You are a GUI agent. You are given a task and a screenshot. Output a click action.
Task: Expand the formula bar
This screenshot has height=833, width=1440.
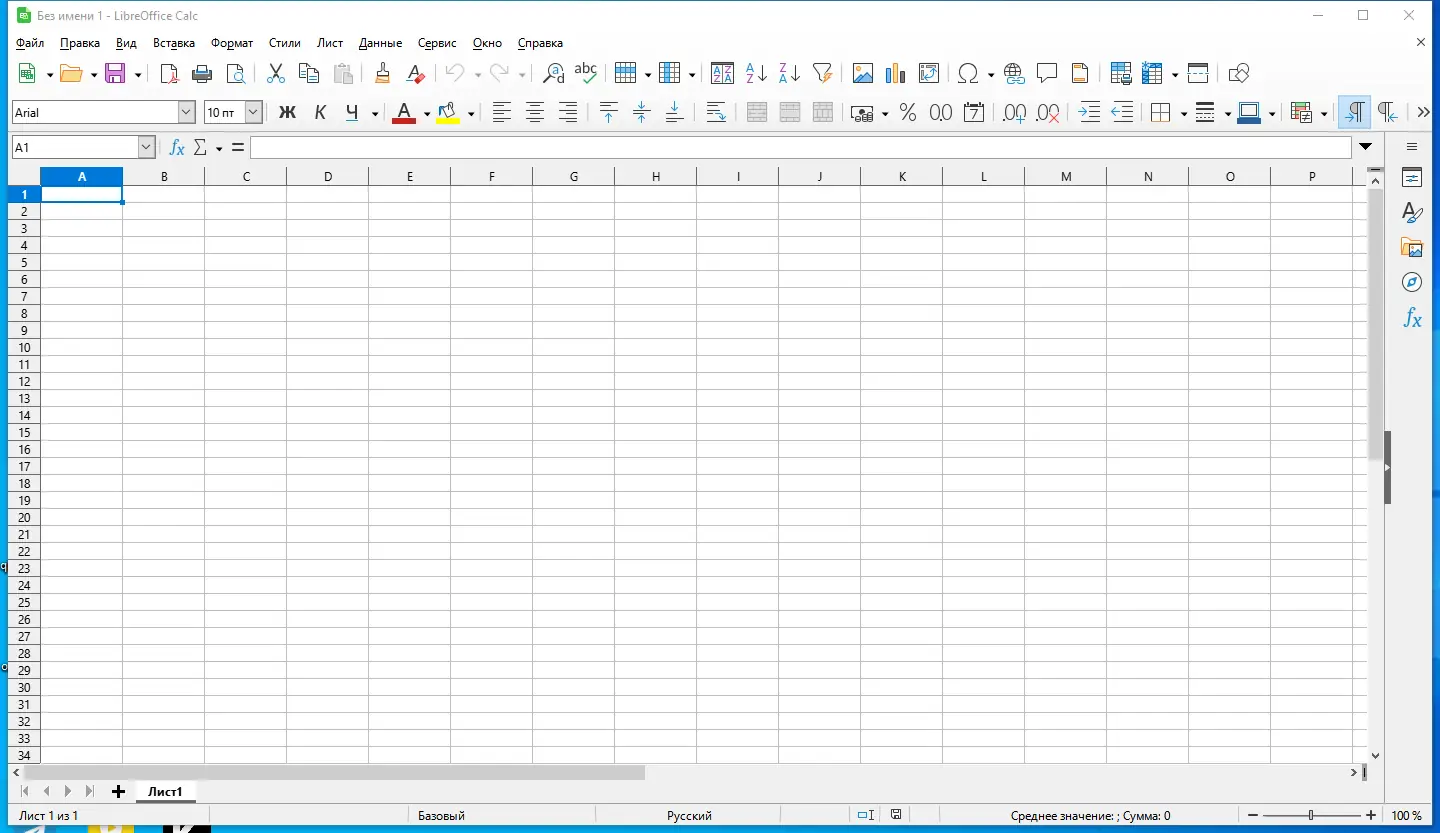pyautogui.click(x=1366, y=147)
